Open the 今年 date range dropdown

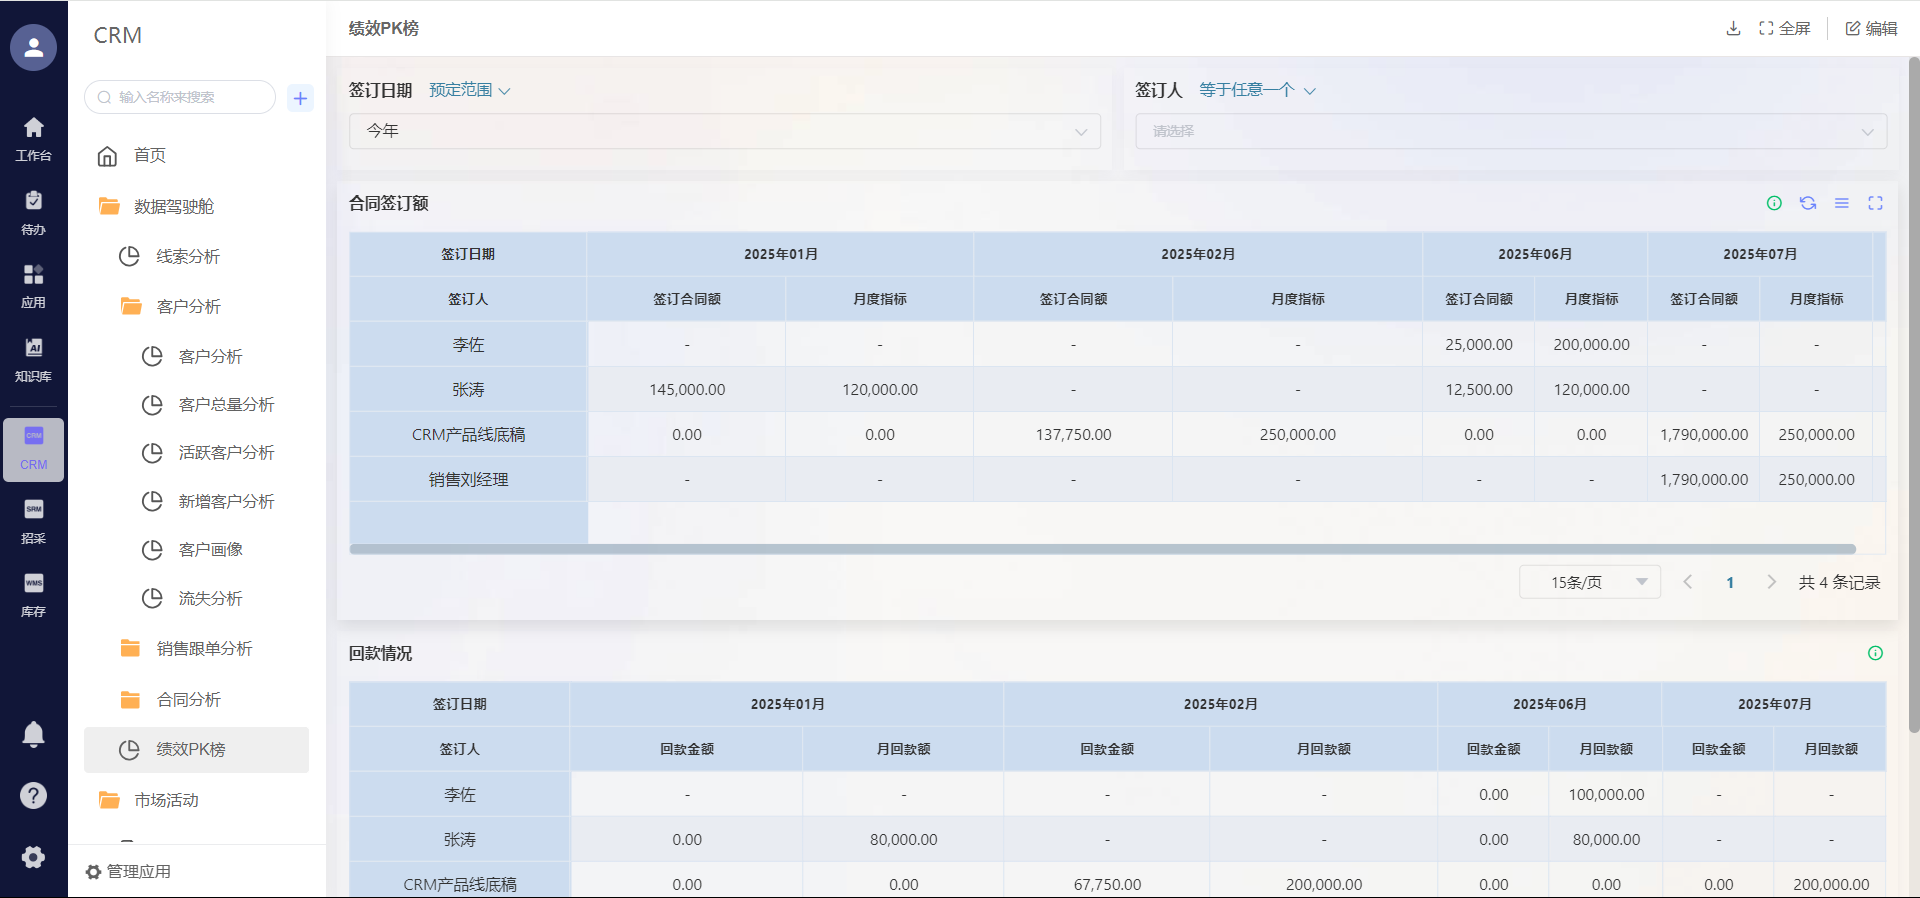click(724, 131)
